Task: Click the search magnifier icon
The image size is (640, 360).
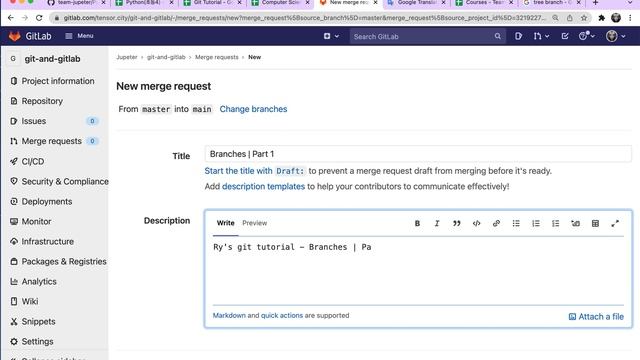Action: (x=498, y=36)
